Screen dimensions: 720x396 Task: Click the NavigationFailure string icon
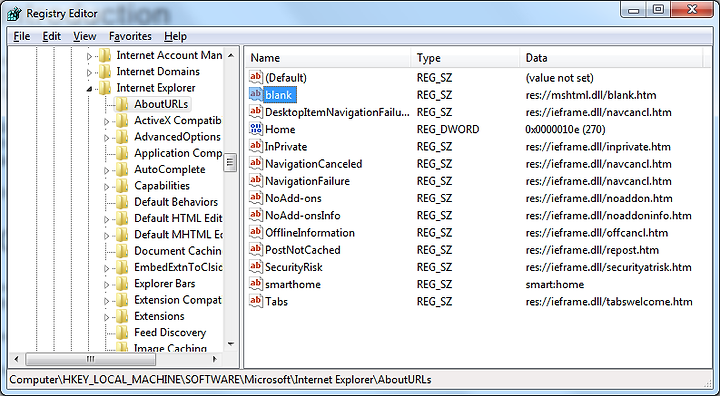[255, 181]
